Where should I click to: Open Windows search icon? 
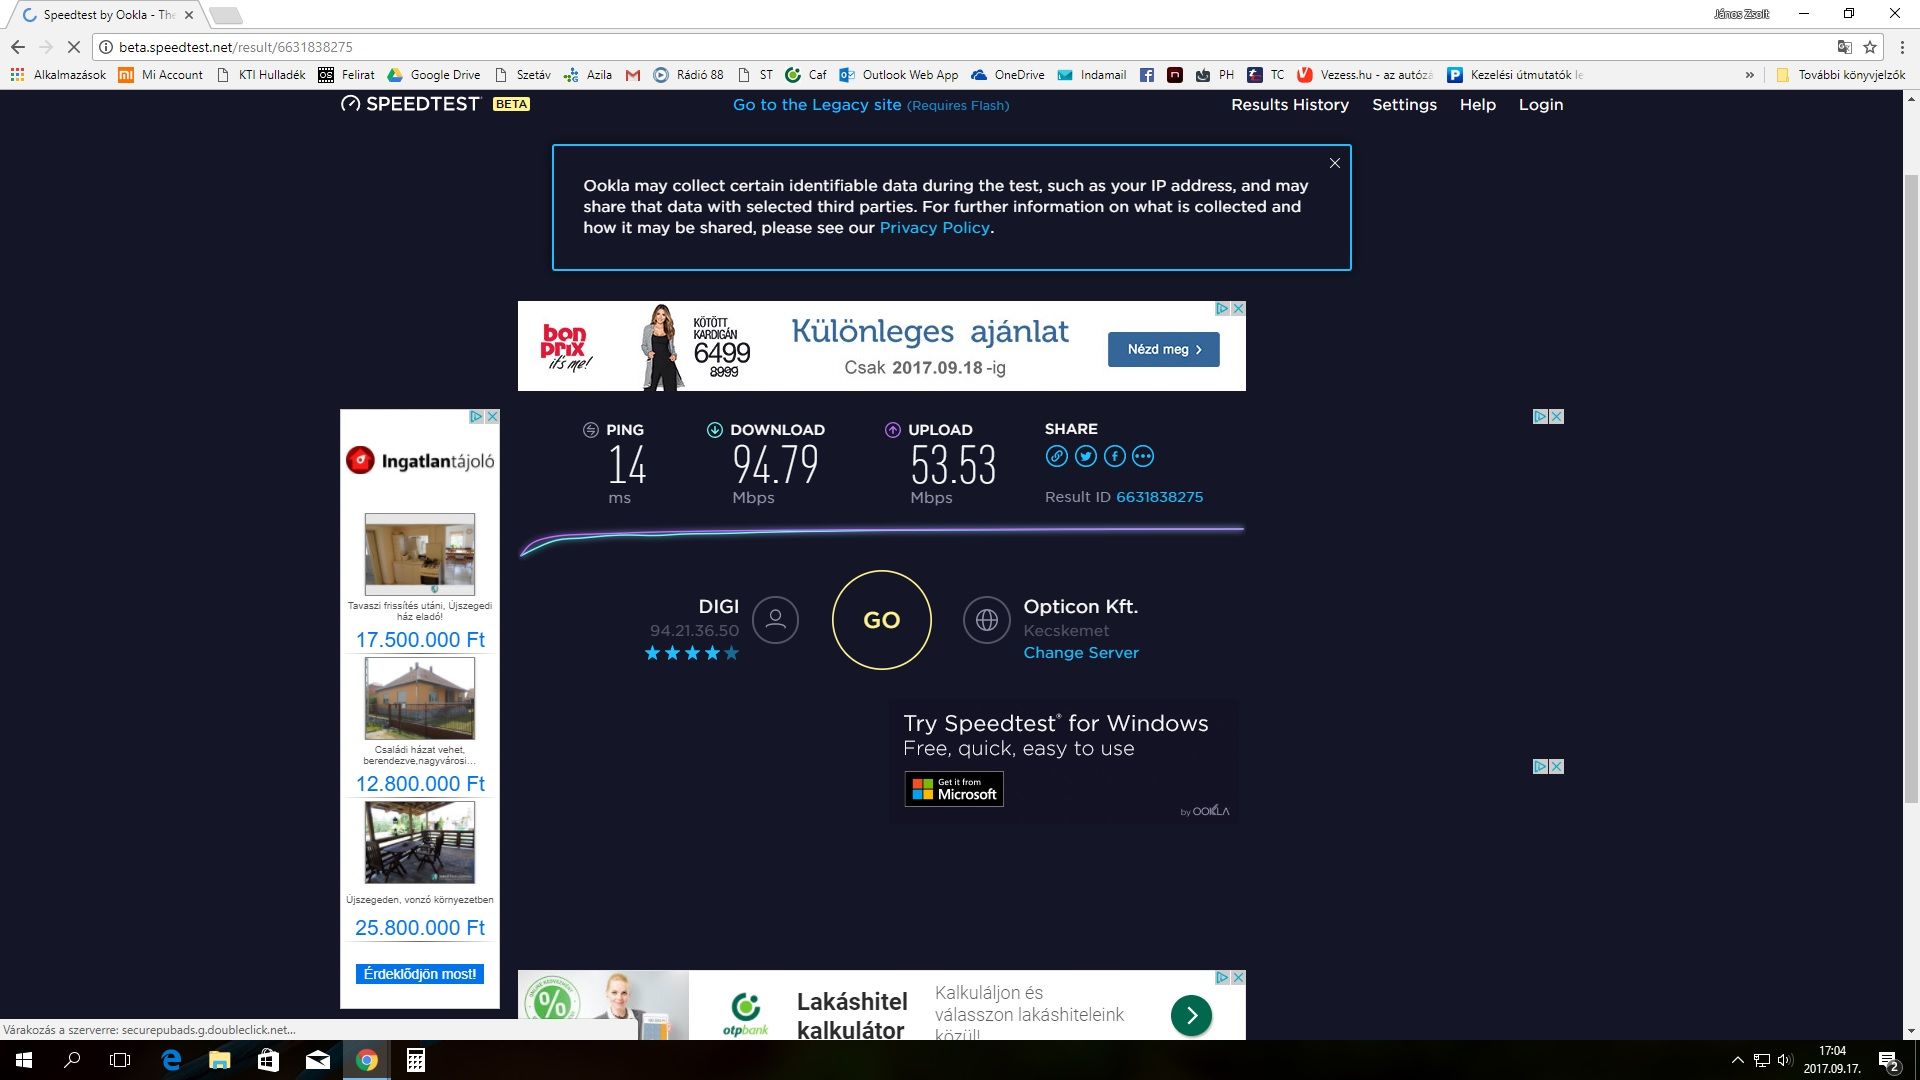(72, 1060)
